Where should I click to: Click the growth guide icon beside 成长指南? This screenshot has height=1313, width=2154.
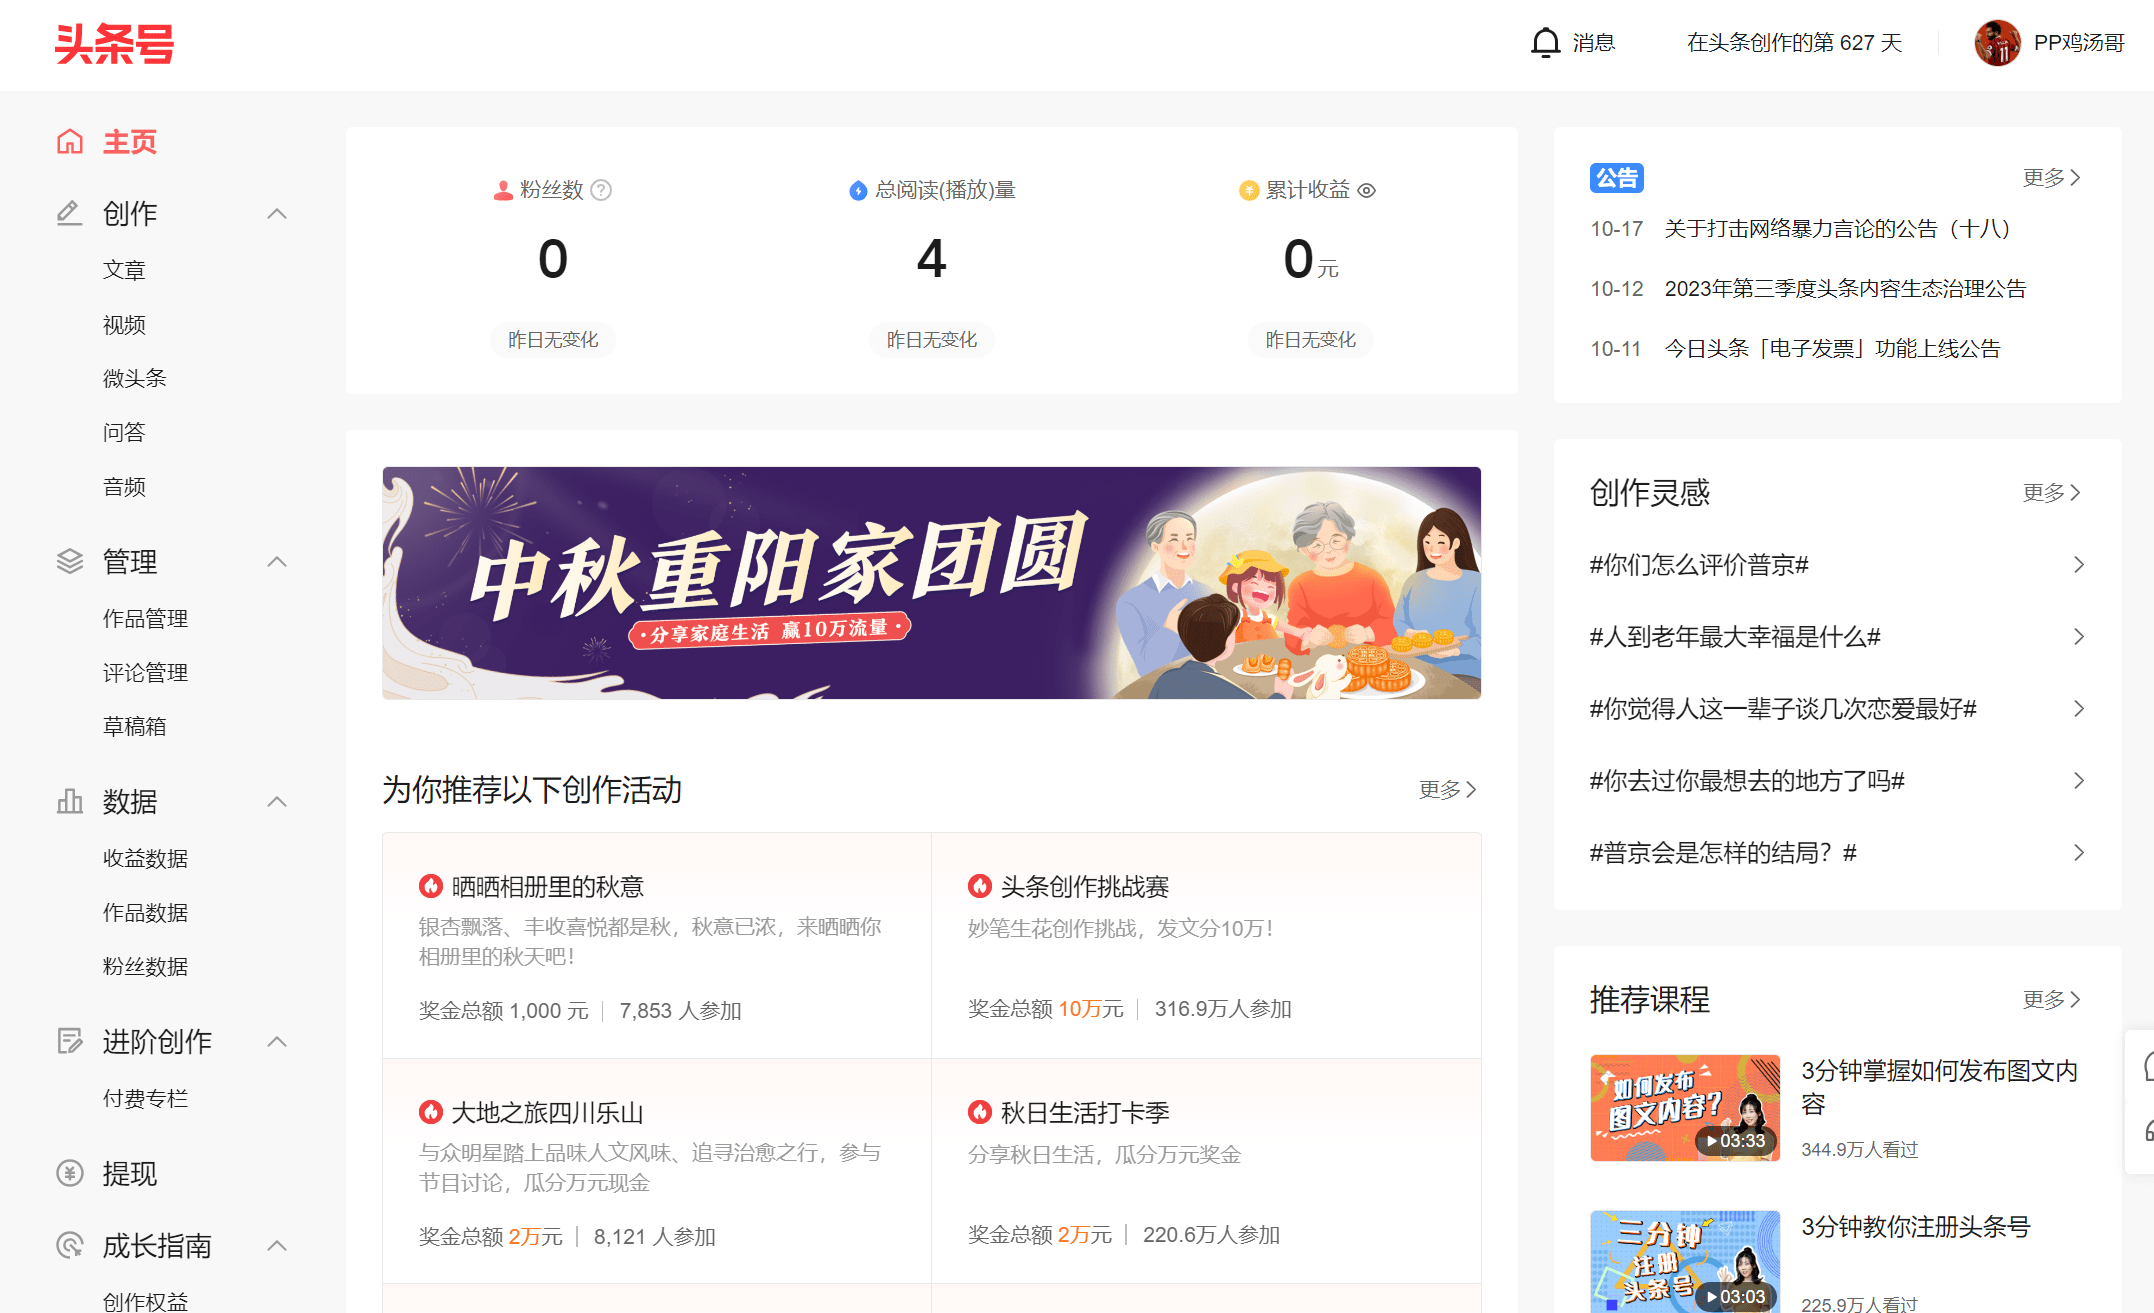[69, 1245]
